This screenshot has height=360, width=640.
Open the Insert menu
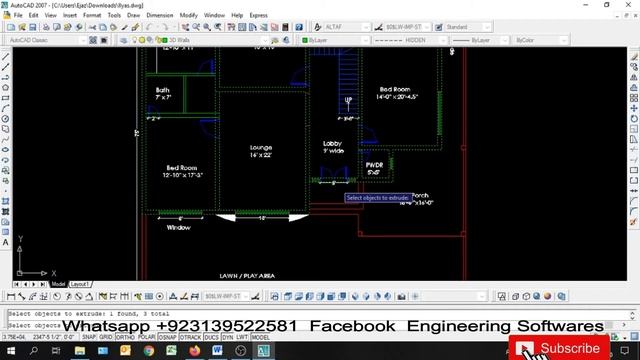pyautogui.click(x=70, y=15)
